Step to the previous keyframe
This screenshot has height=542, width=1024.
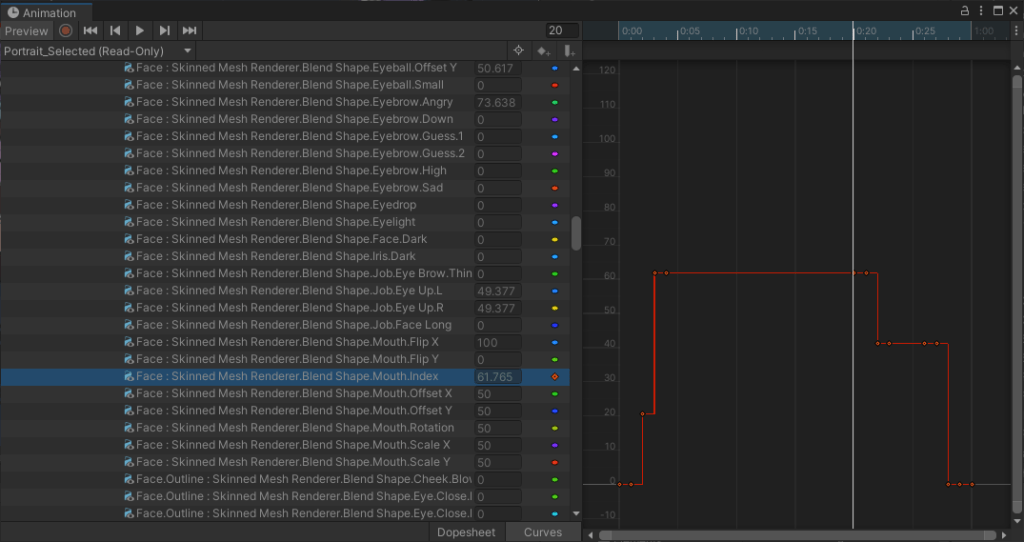click(x=115, y=31)
